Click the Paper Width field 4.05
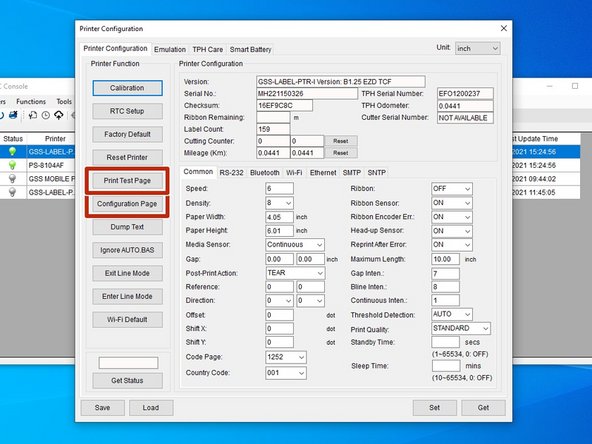Screen dimensions: 592x444 click(279, 217)
